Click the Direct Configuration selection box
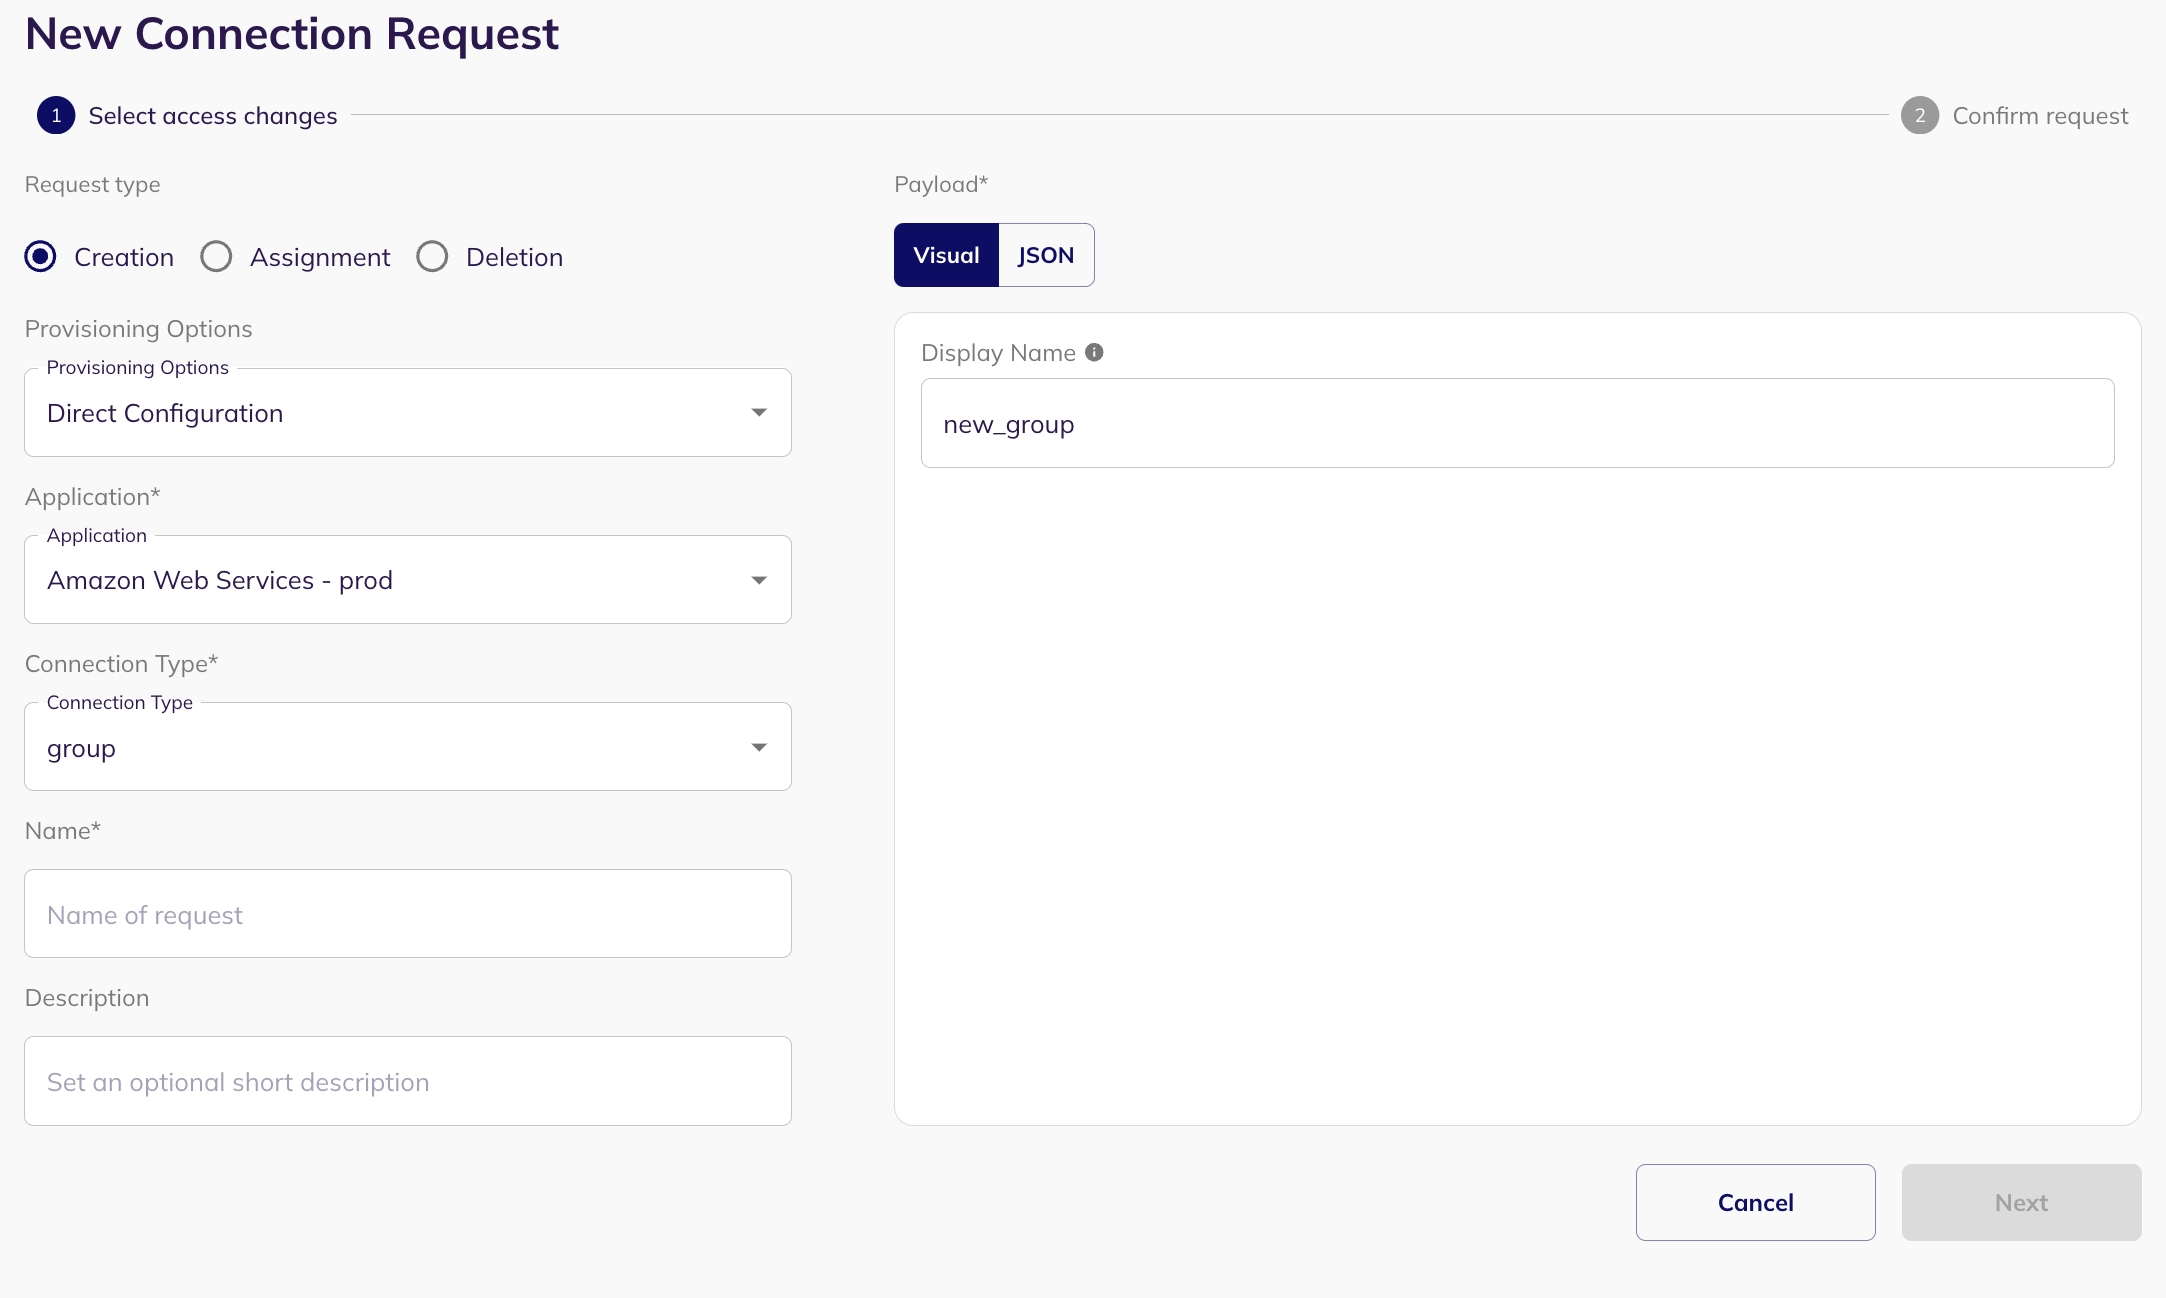The width and height of the screenshot is (2166, 1298). tap(380, 413)
